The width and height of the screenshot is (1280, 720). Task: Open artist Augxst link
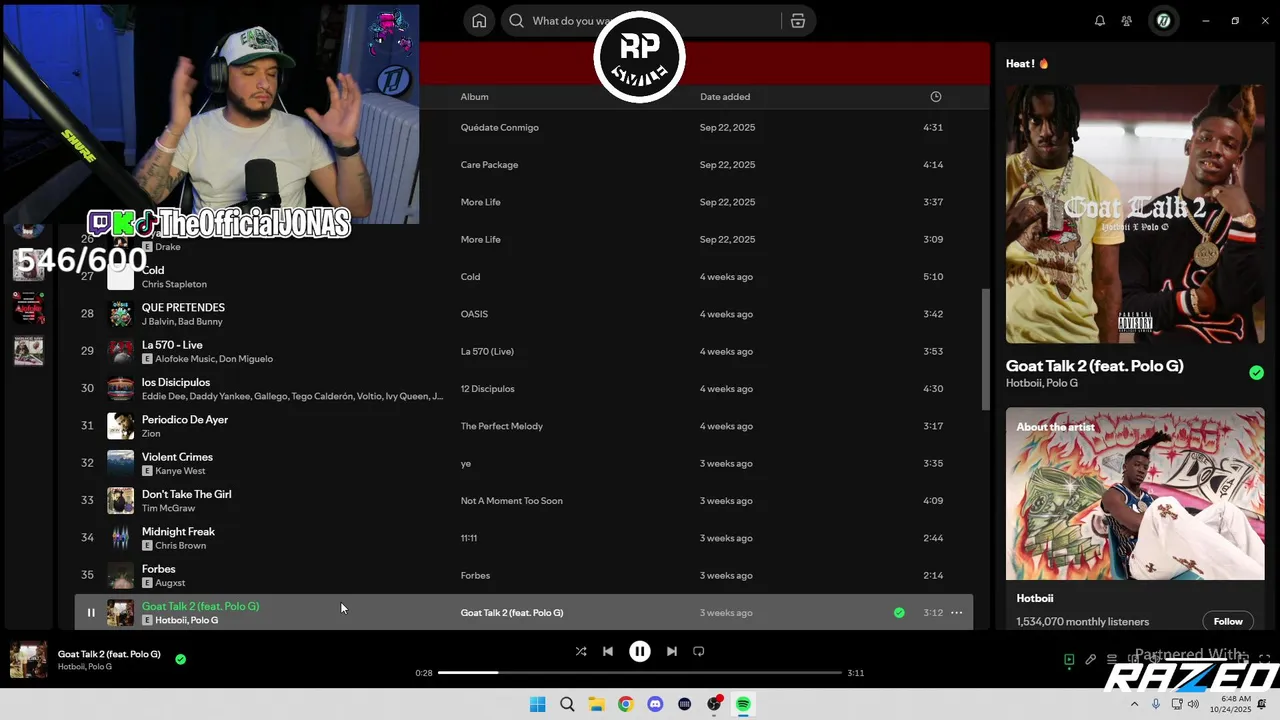point(170,583)
